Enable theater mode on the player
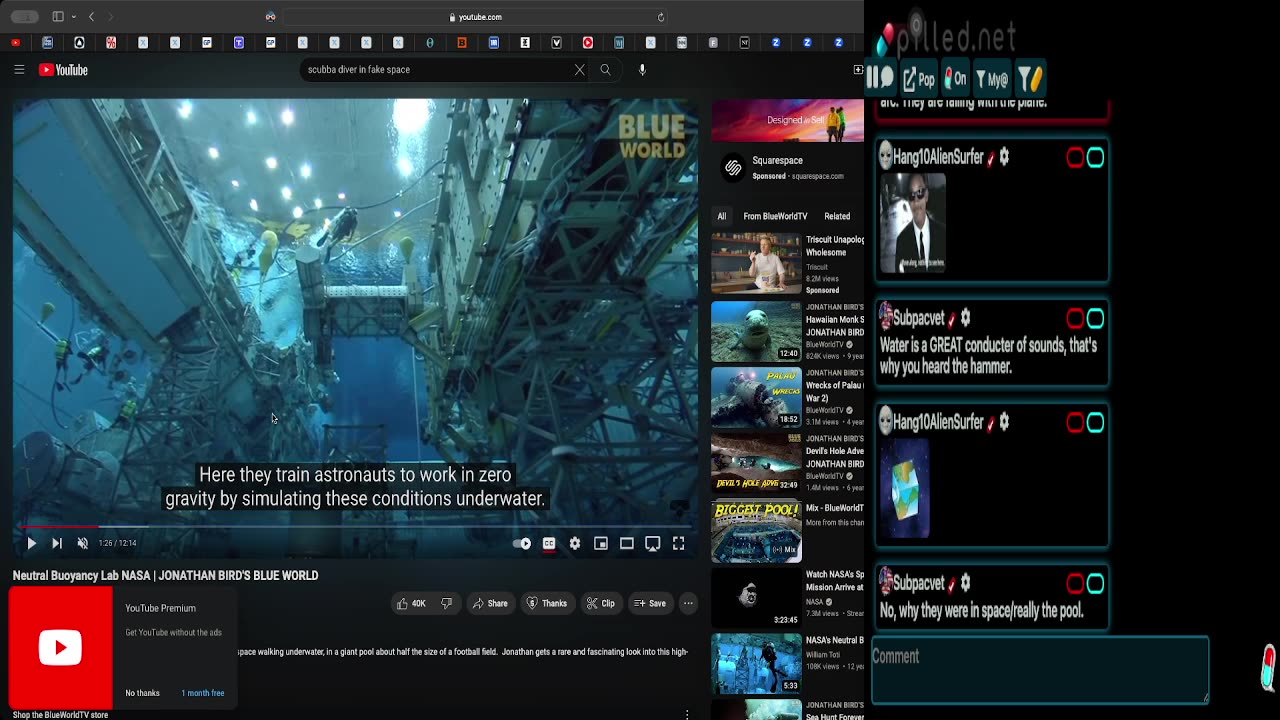This screenshot has width=1280, height=720. tap(627, 543)
